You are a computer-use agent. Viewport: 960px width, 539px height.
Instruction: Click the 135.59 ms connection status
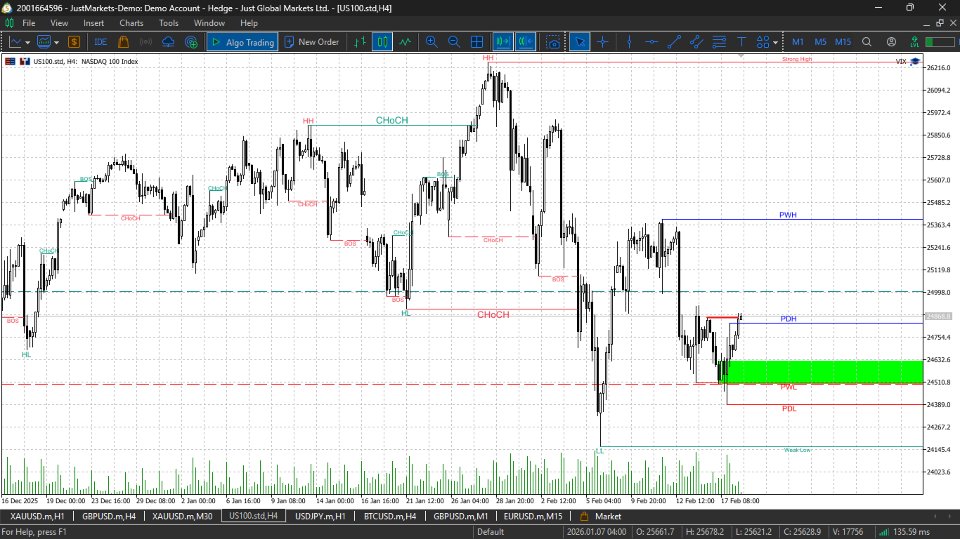[905, 532]
